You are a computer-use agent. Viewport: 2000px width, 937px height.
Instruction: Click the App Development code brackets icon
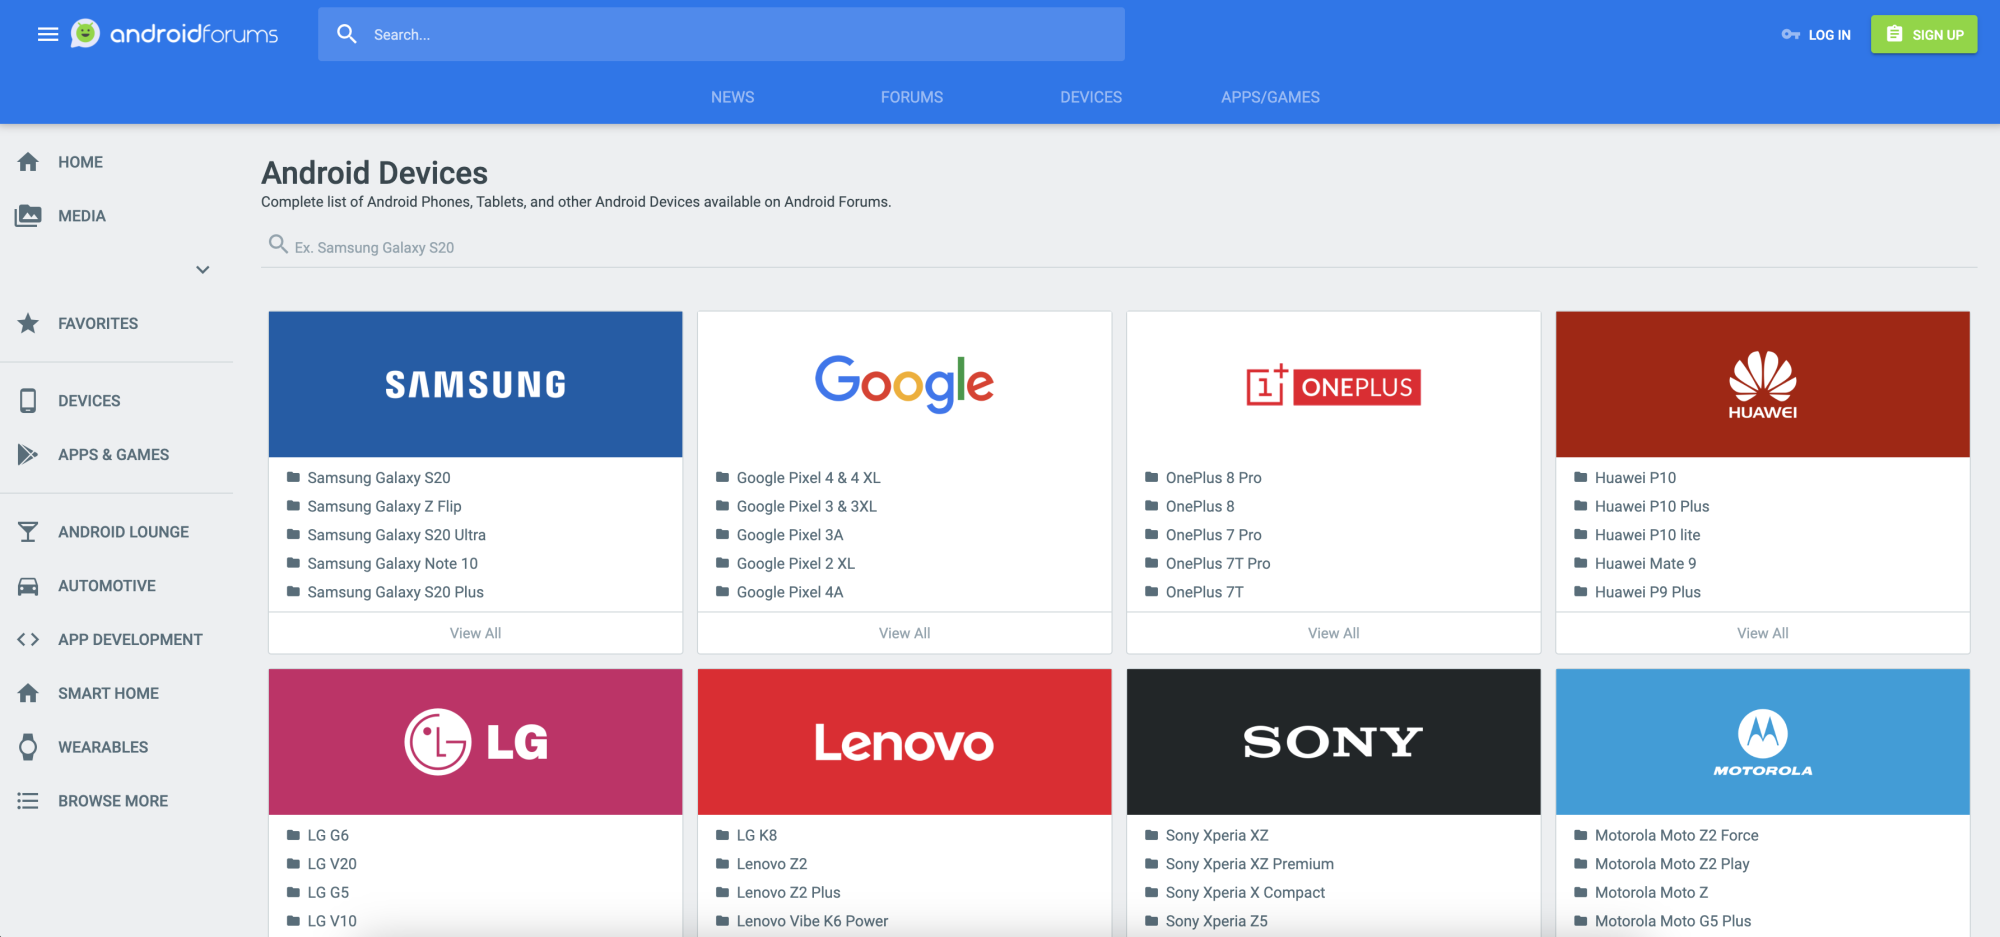pyautogui.click(x=28, y=640)
